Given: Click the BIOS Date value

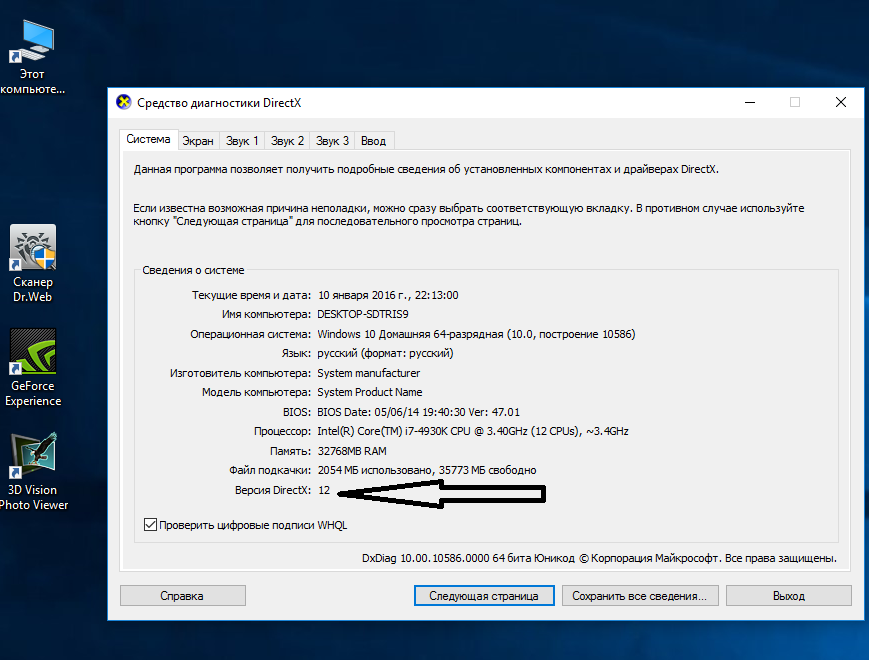Looking at the screenshot, I should (x=418, y=412).
